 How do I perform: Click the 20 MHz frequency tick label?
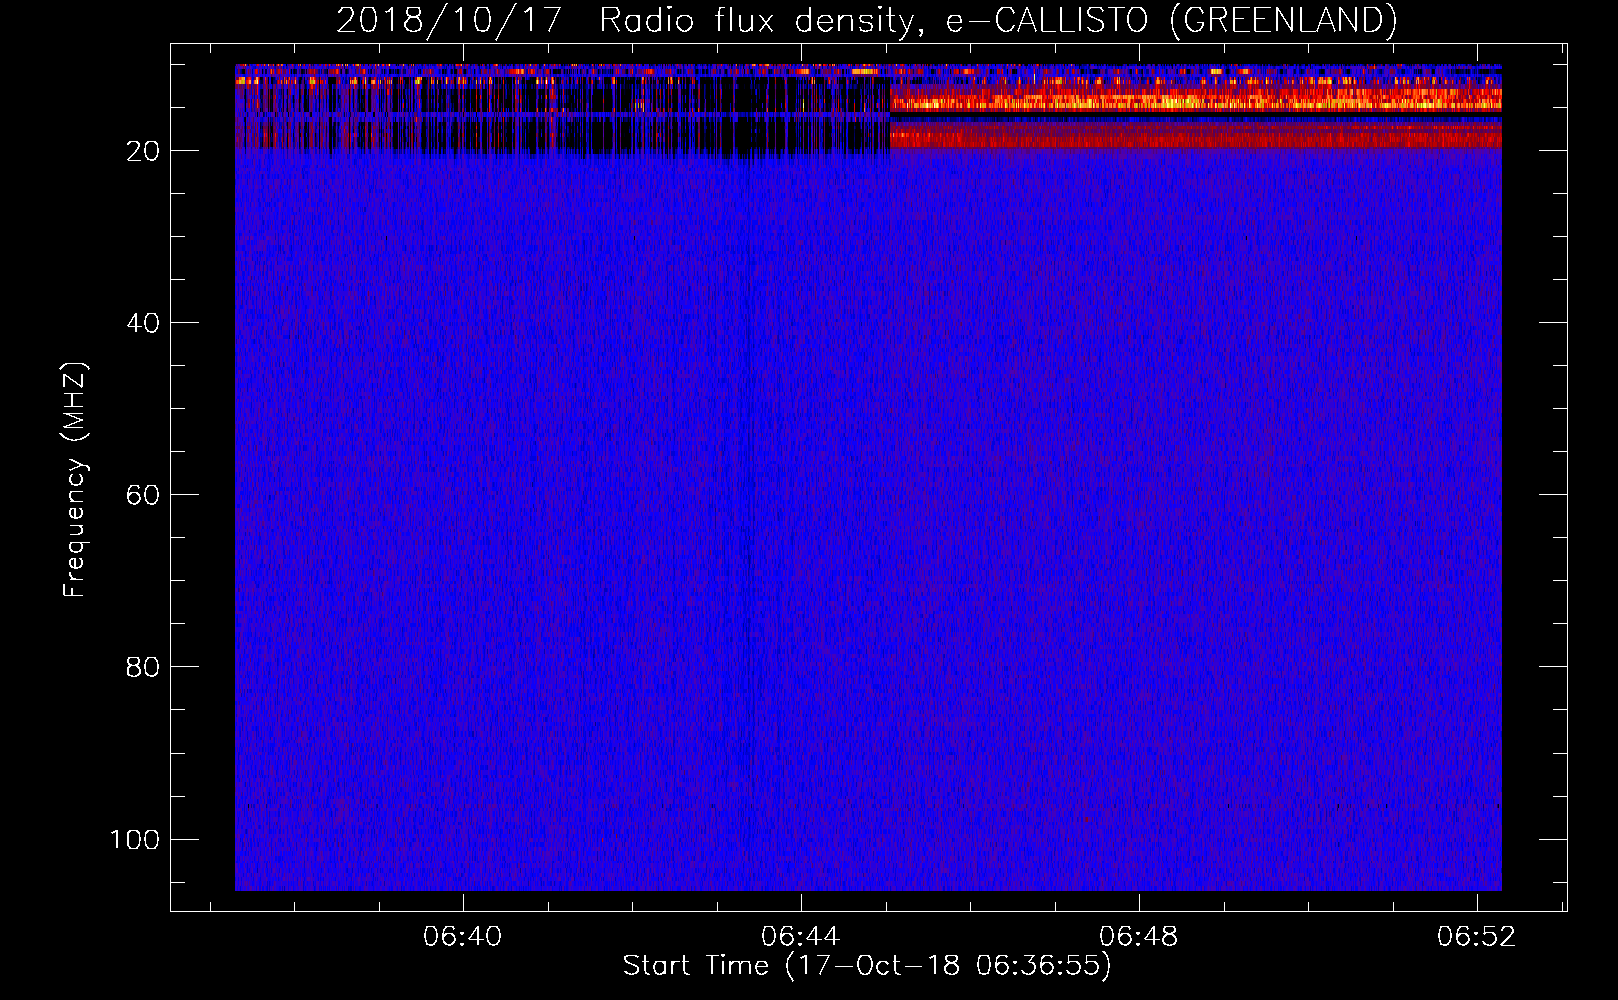[x=143, y=151]
